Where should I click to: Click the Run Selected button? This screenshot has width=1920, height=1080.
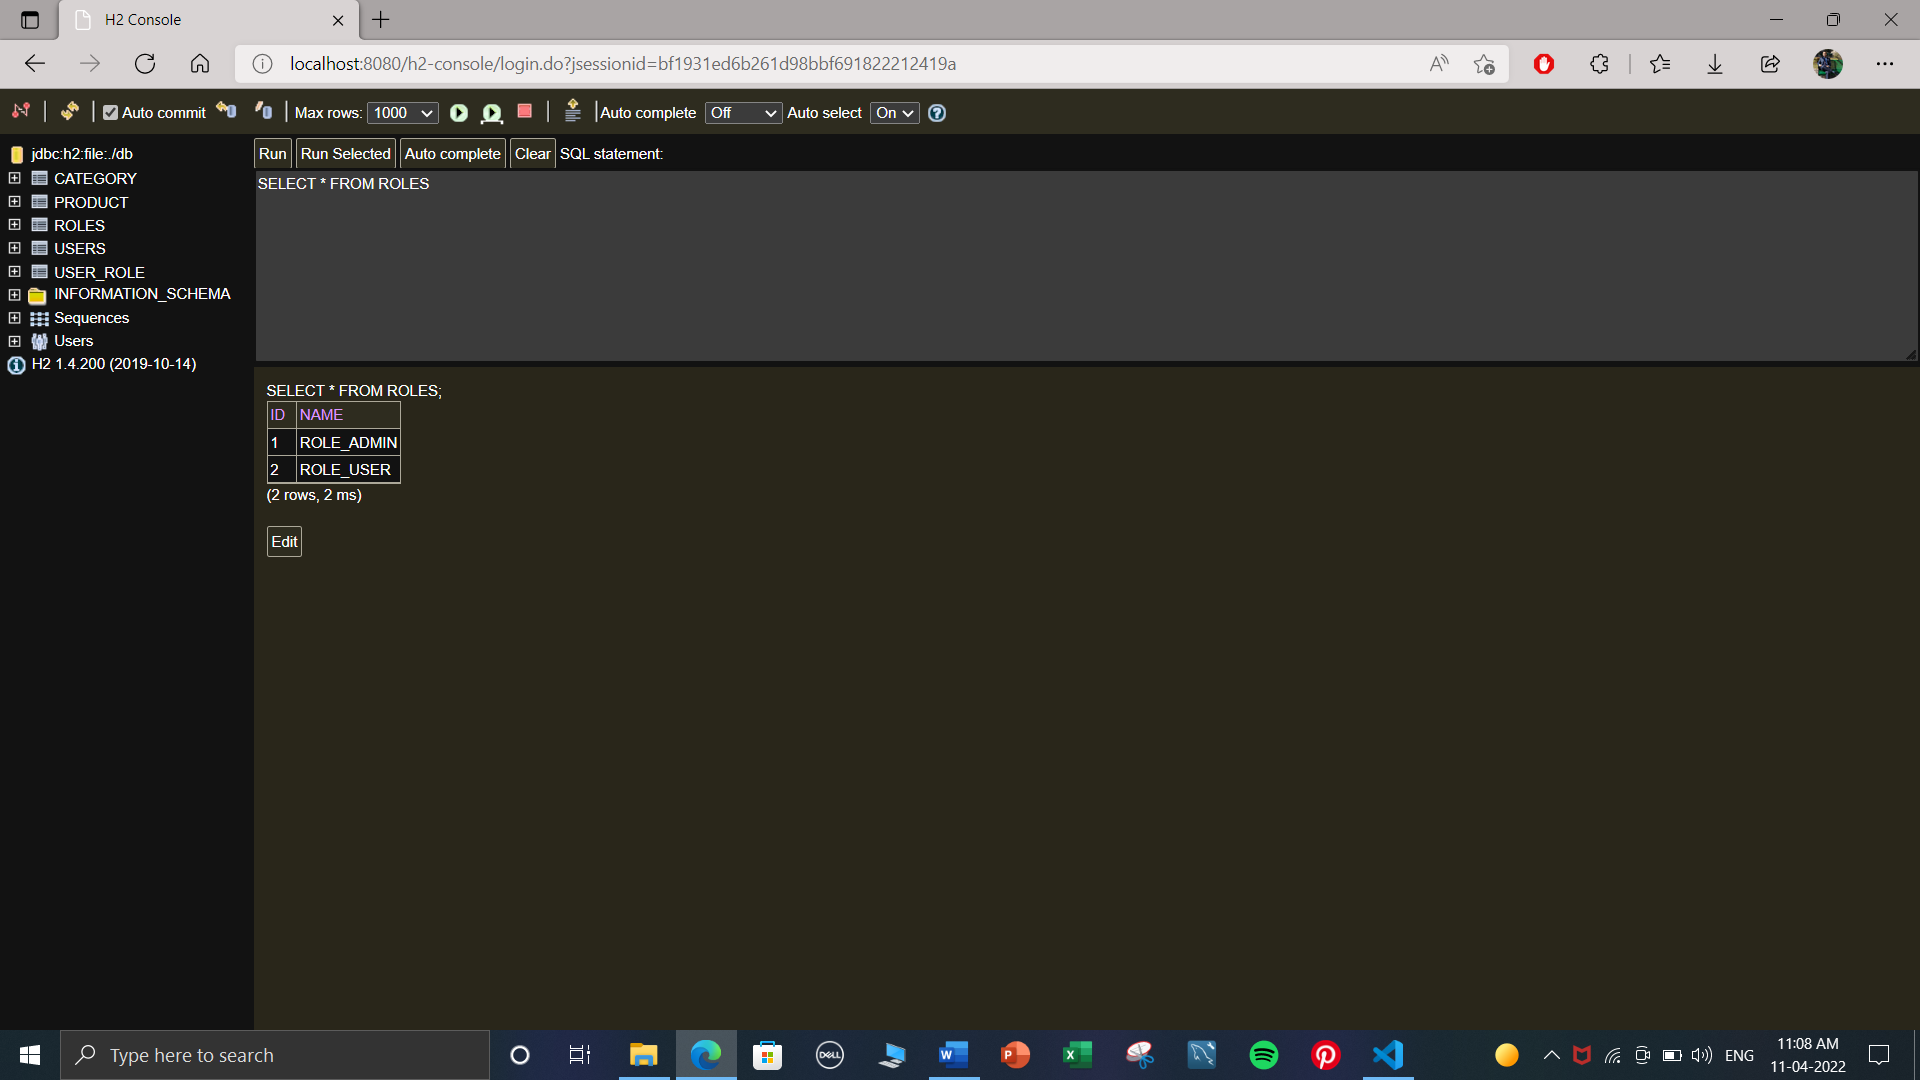346,154
